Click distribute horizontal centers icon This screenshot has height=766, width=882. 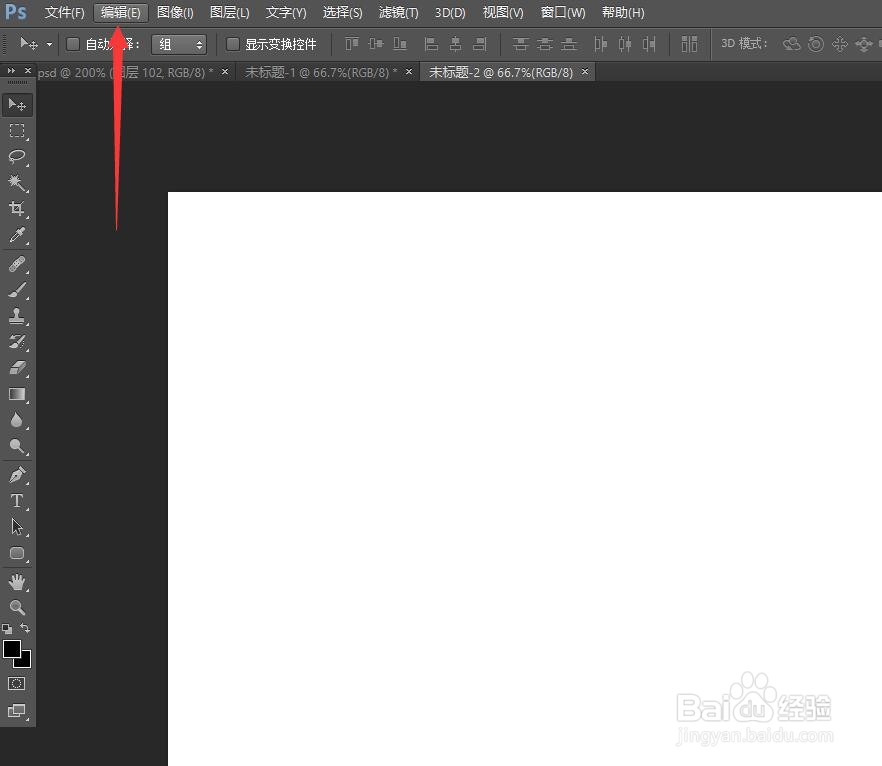(624, 44)
